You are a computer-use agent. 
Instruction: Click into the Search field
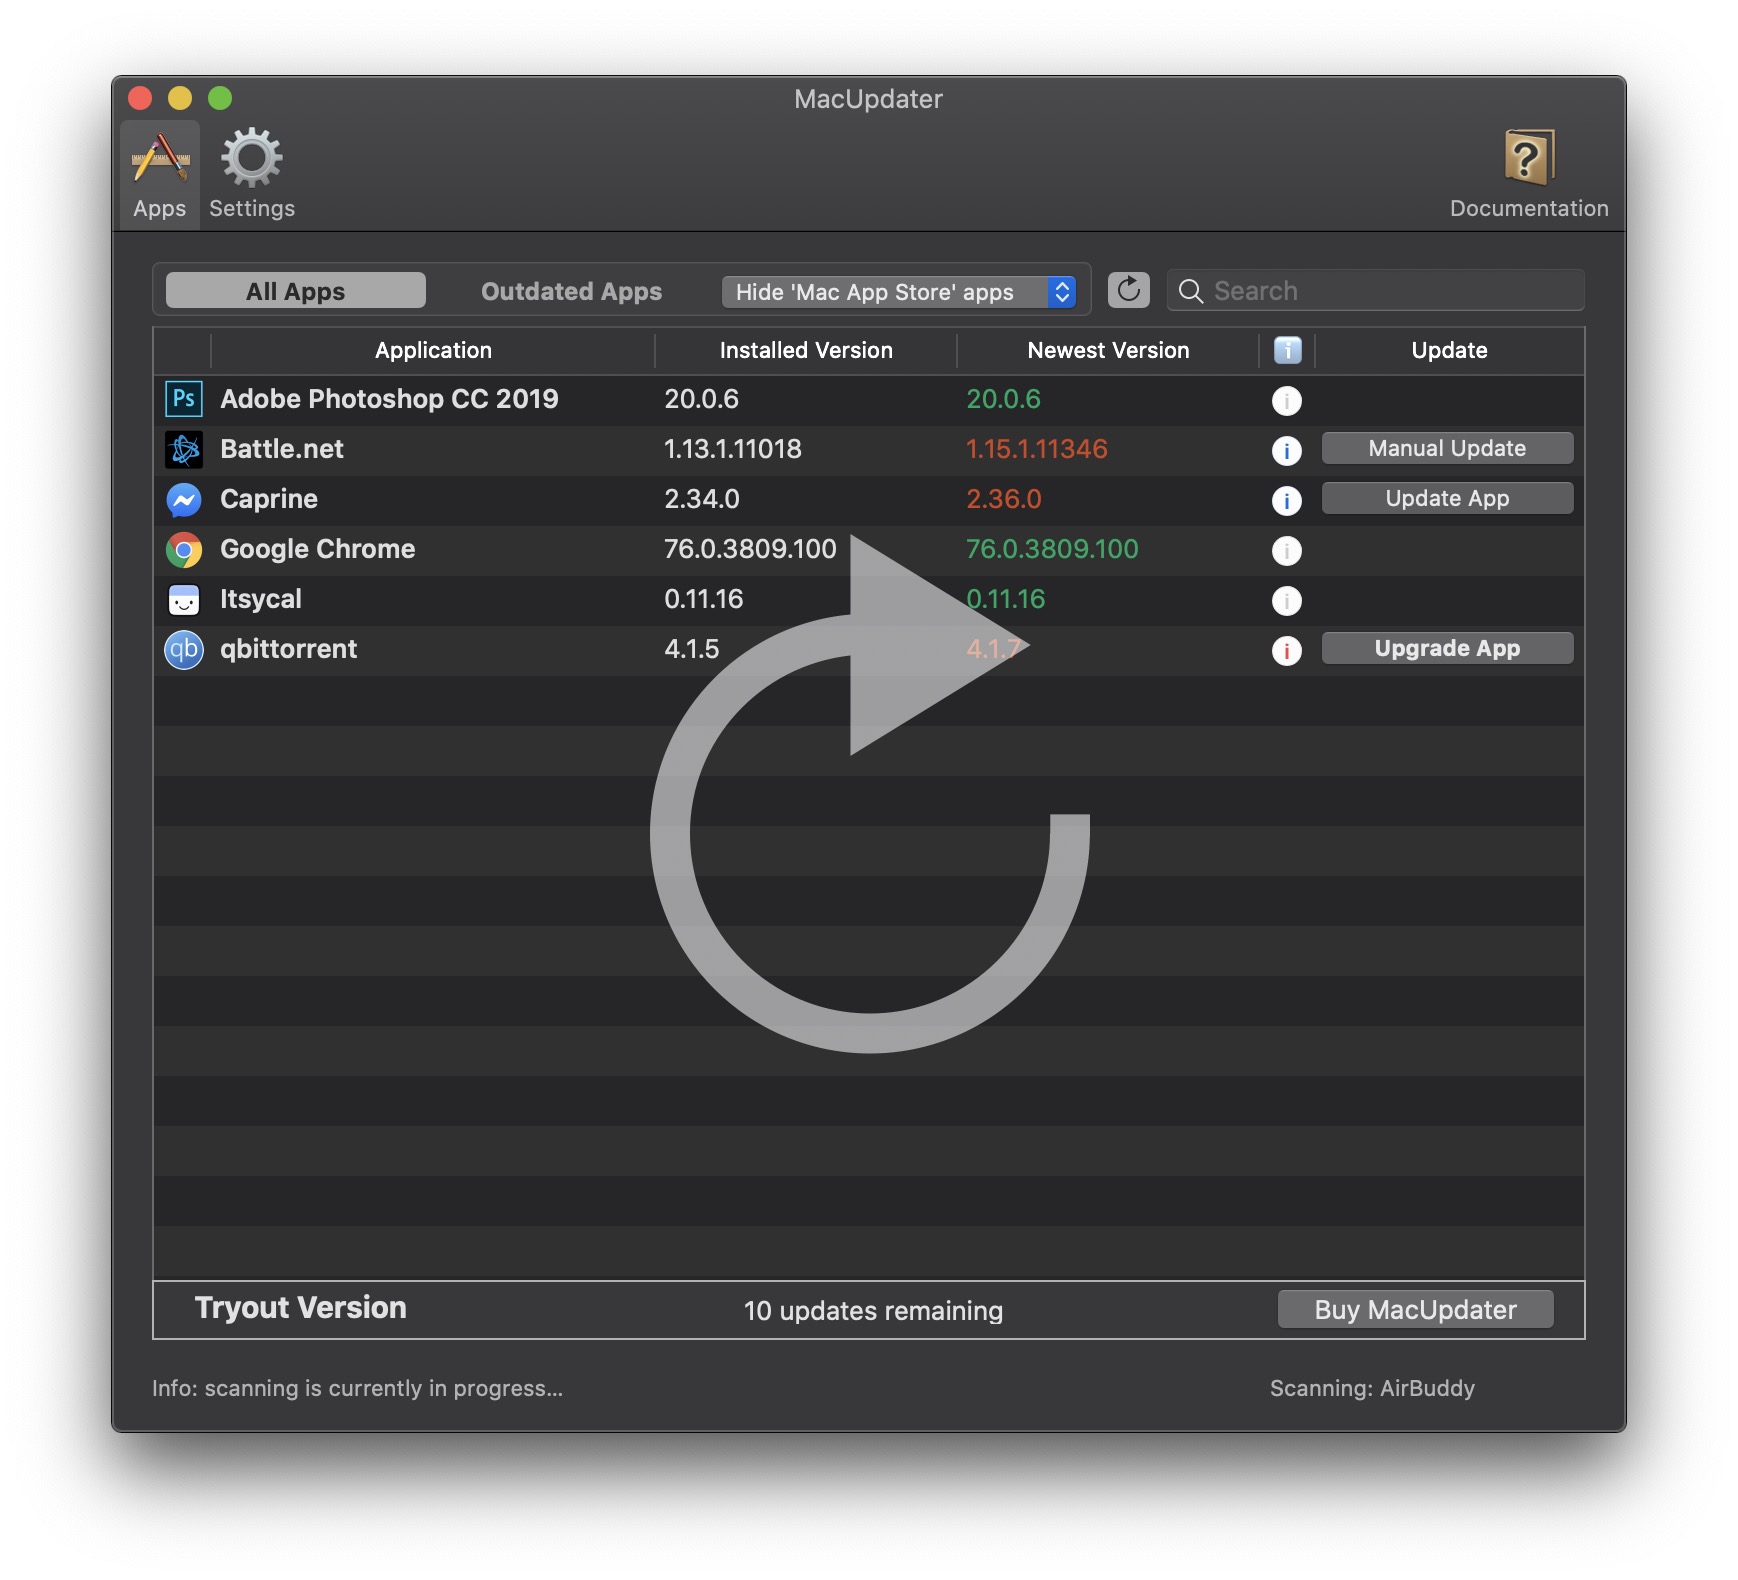[1376, 291]
